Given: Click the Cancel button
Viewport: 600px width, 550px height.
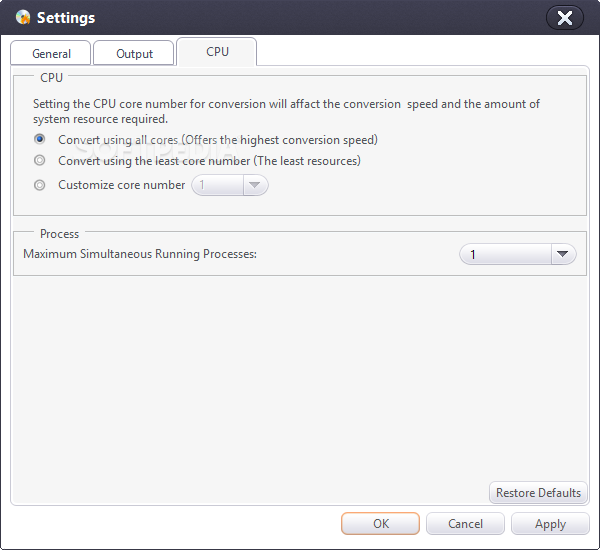Looking at the screenshot, I should pyautogui.click(x=465, y=523).
